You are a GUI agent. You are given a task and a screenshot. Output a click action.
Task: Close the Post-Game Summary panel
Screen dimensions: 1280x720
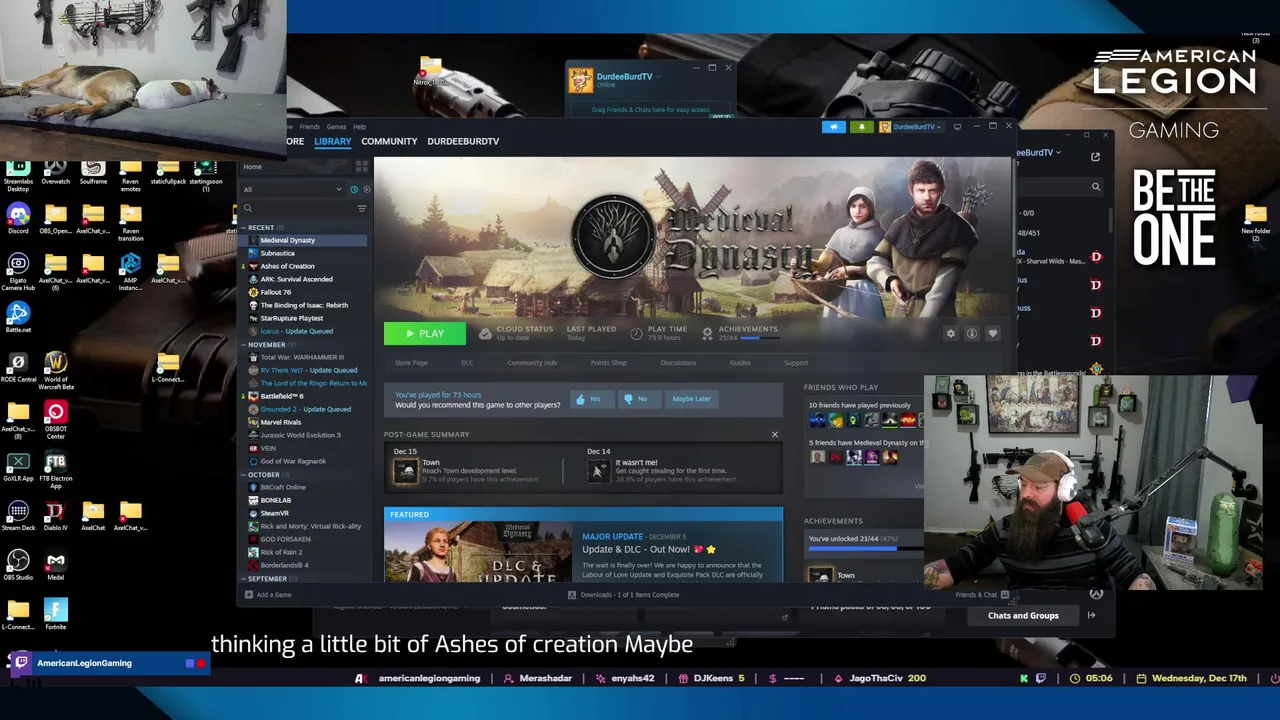[774, 434]
